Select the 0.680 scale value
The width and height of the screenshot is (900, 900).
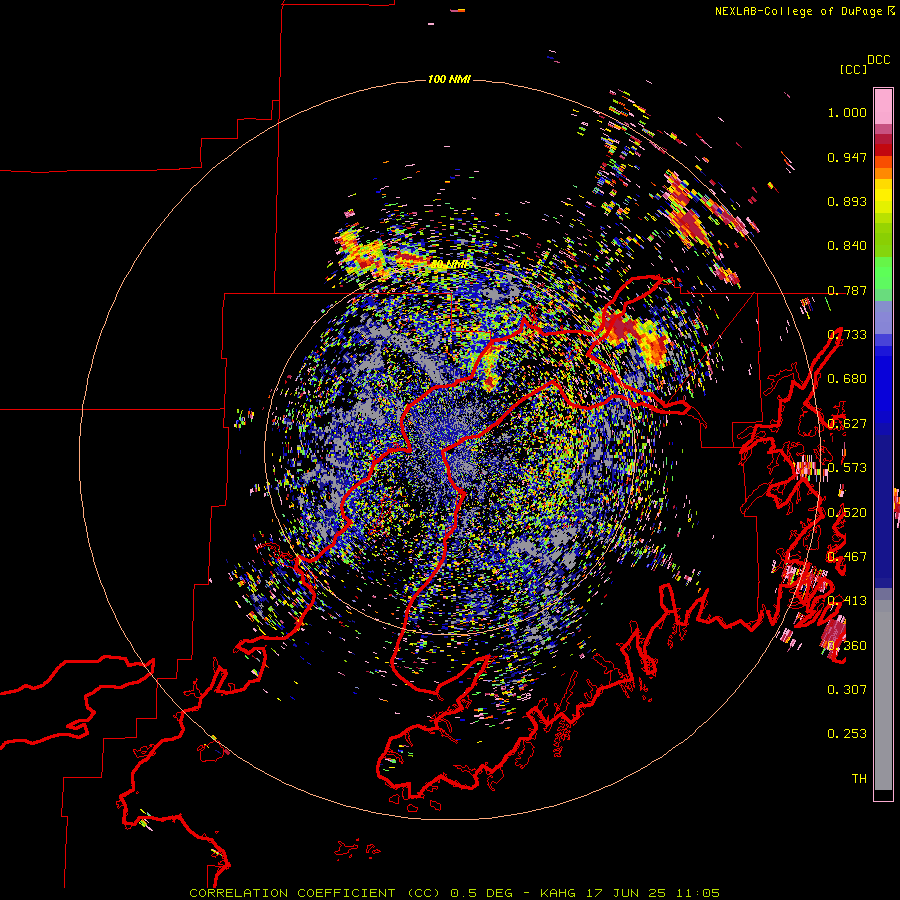click(847, 379)
